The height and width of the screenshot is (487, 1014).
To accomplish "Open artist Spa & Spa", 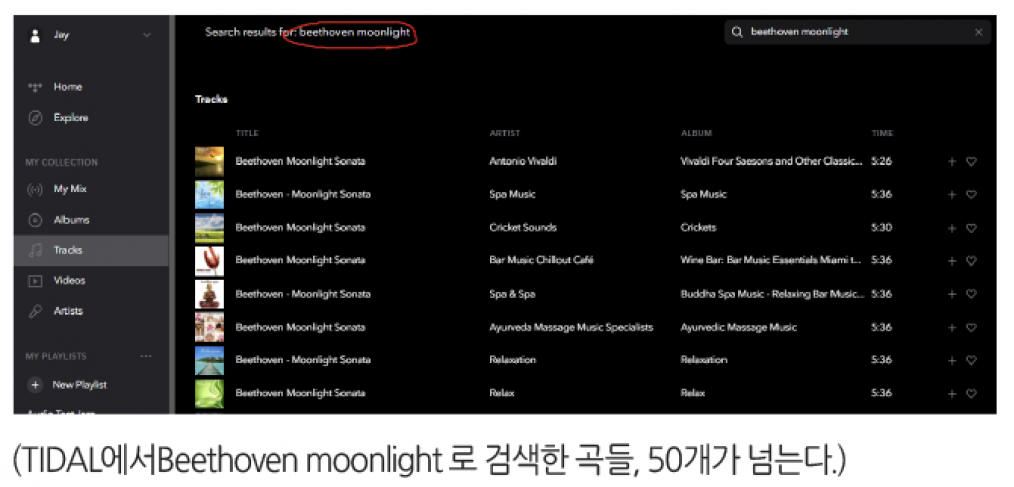I will point(512,294).
